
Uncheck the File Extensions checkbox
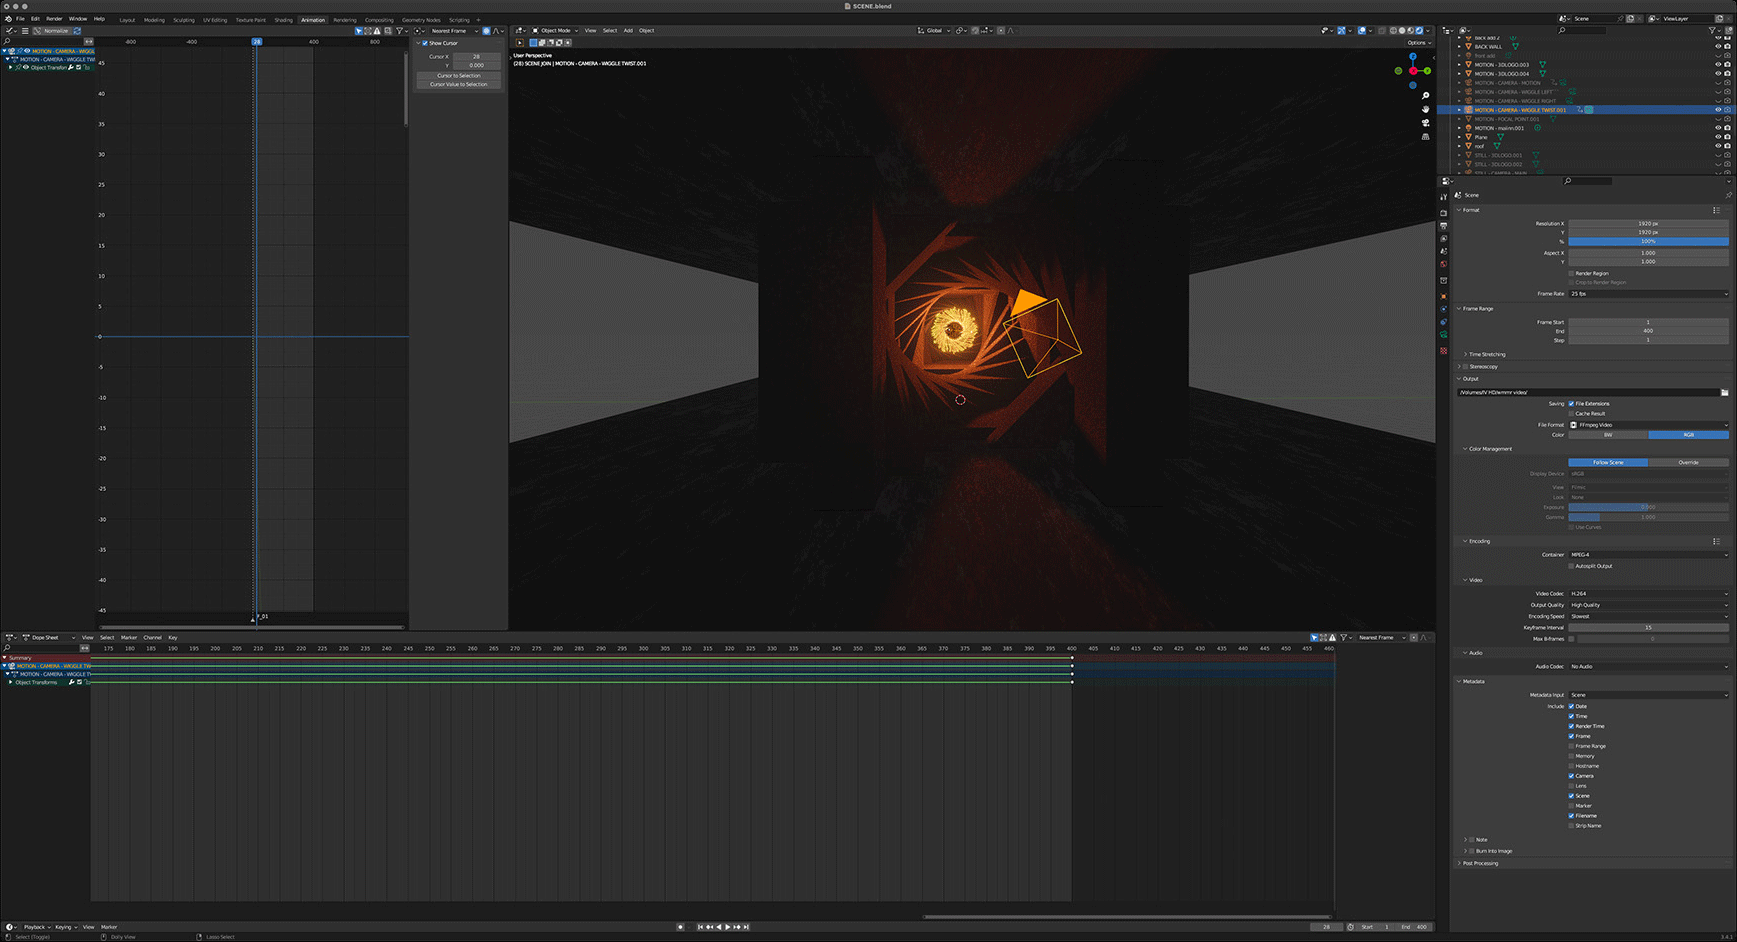[1571, 404]
